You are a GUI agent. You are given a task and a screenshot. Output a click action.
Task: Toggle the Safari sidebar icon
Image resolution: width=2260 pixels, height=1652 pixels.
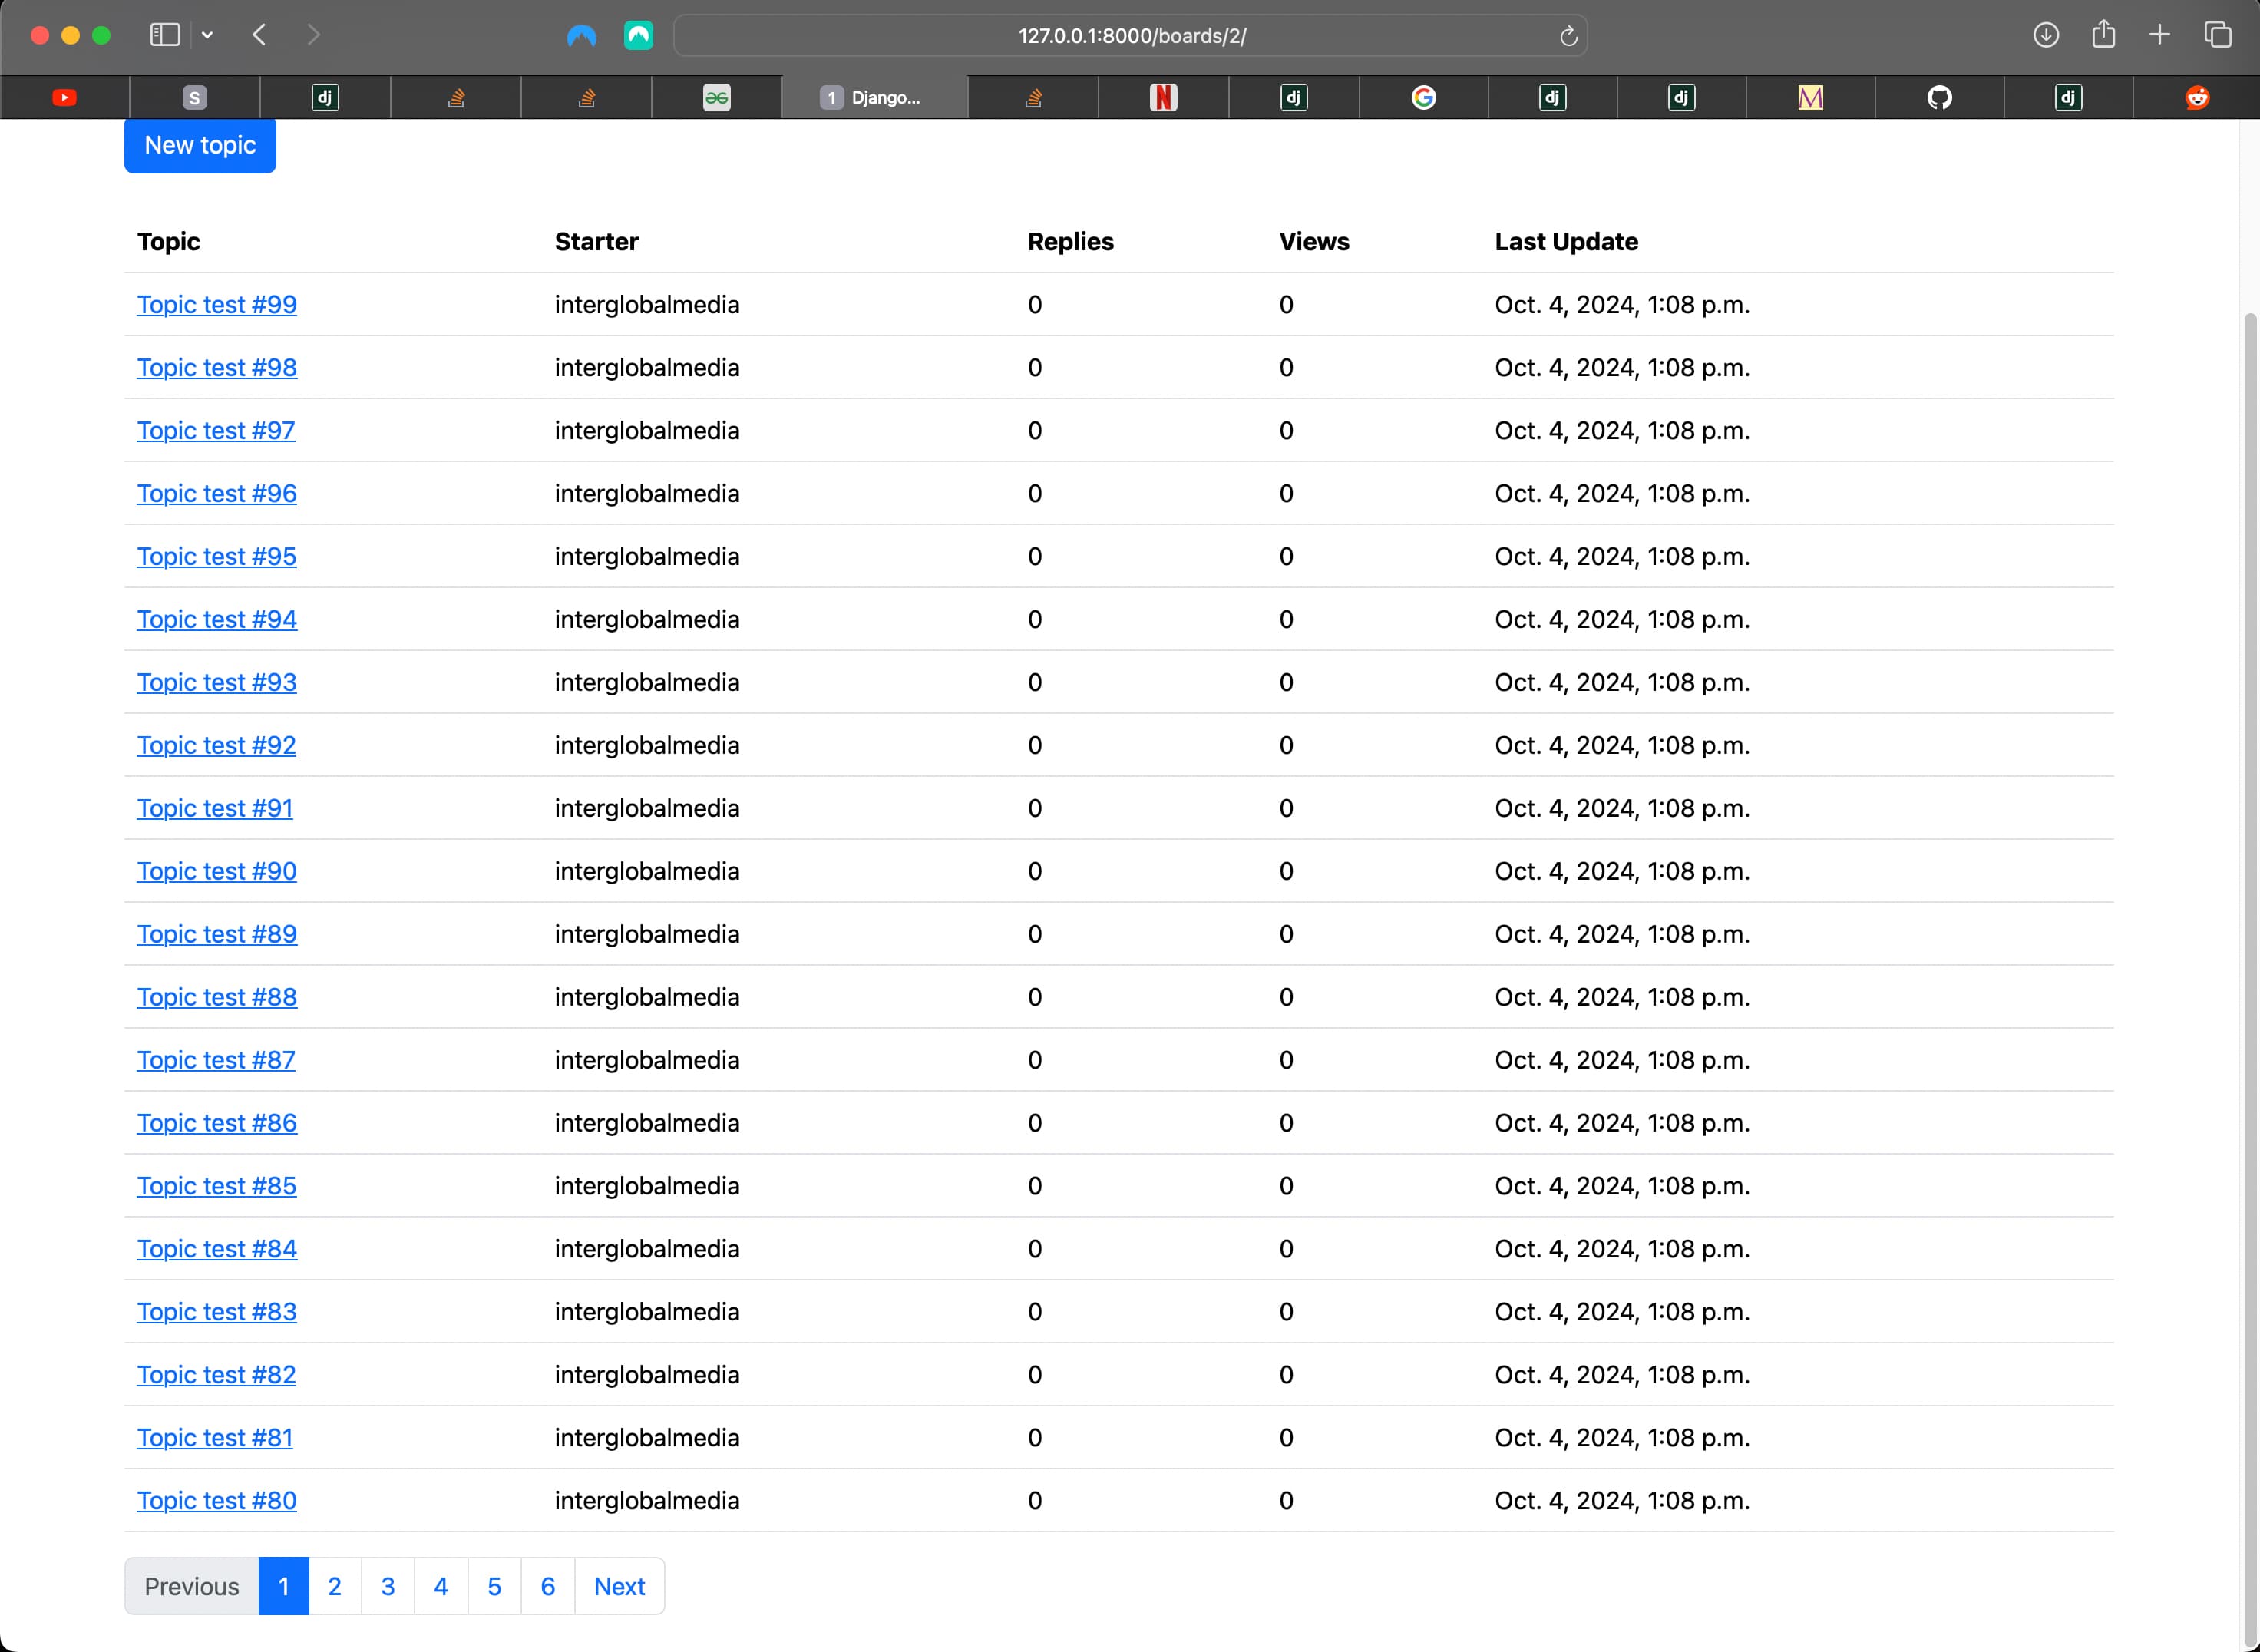click(165, 35)
